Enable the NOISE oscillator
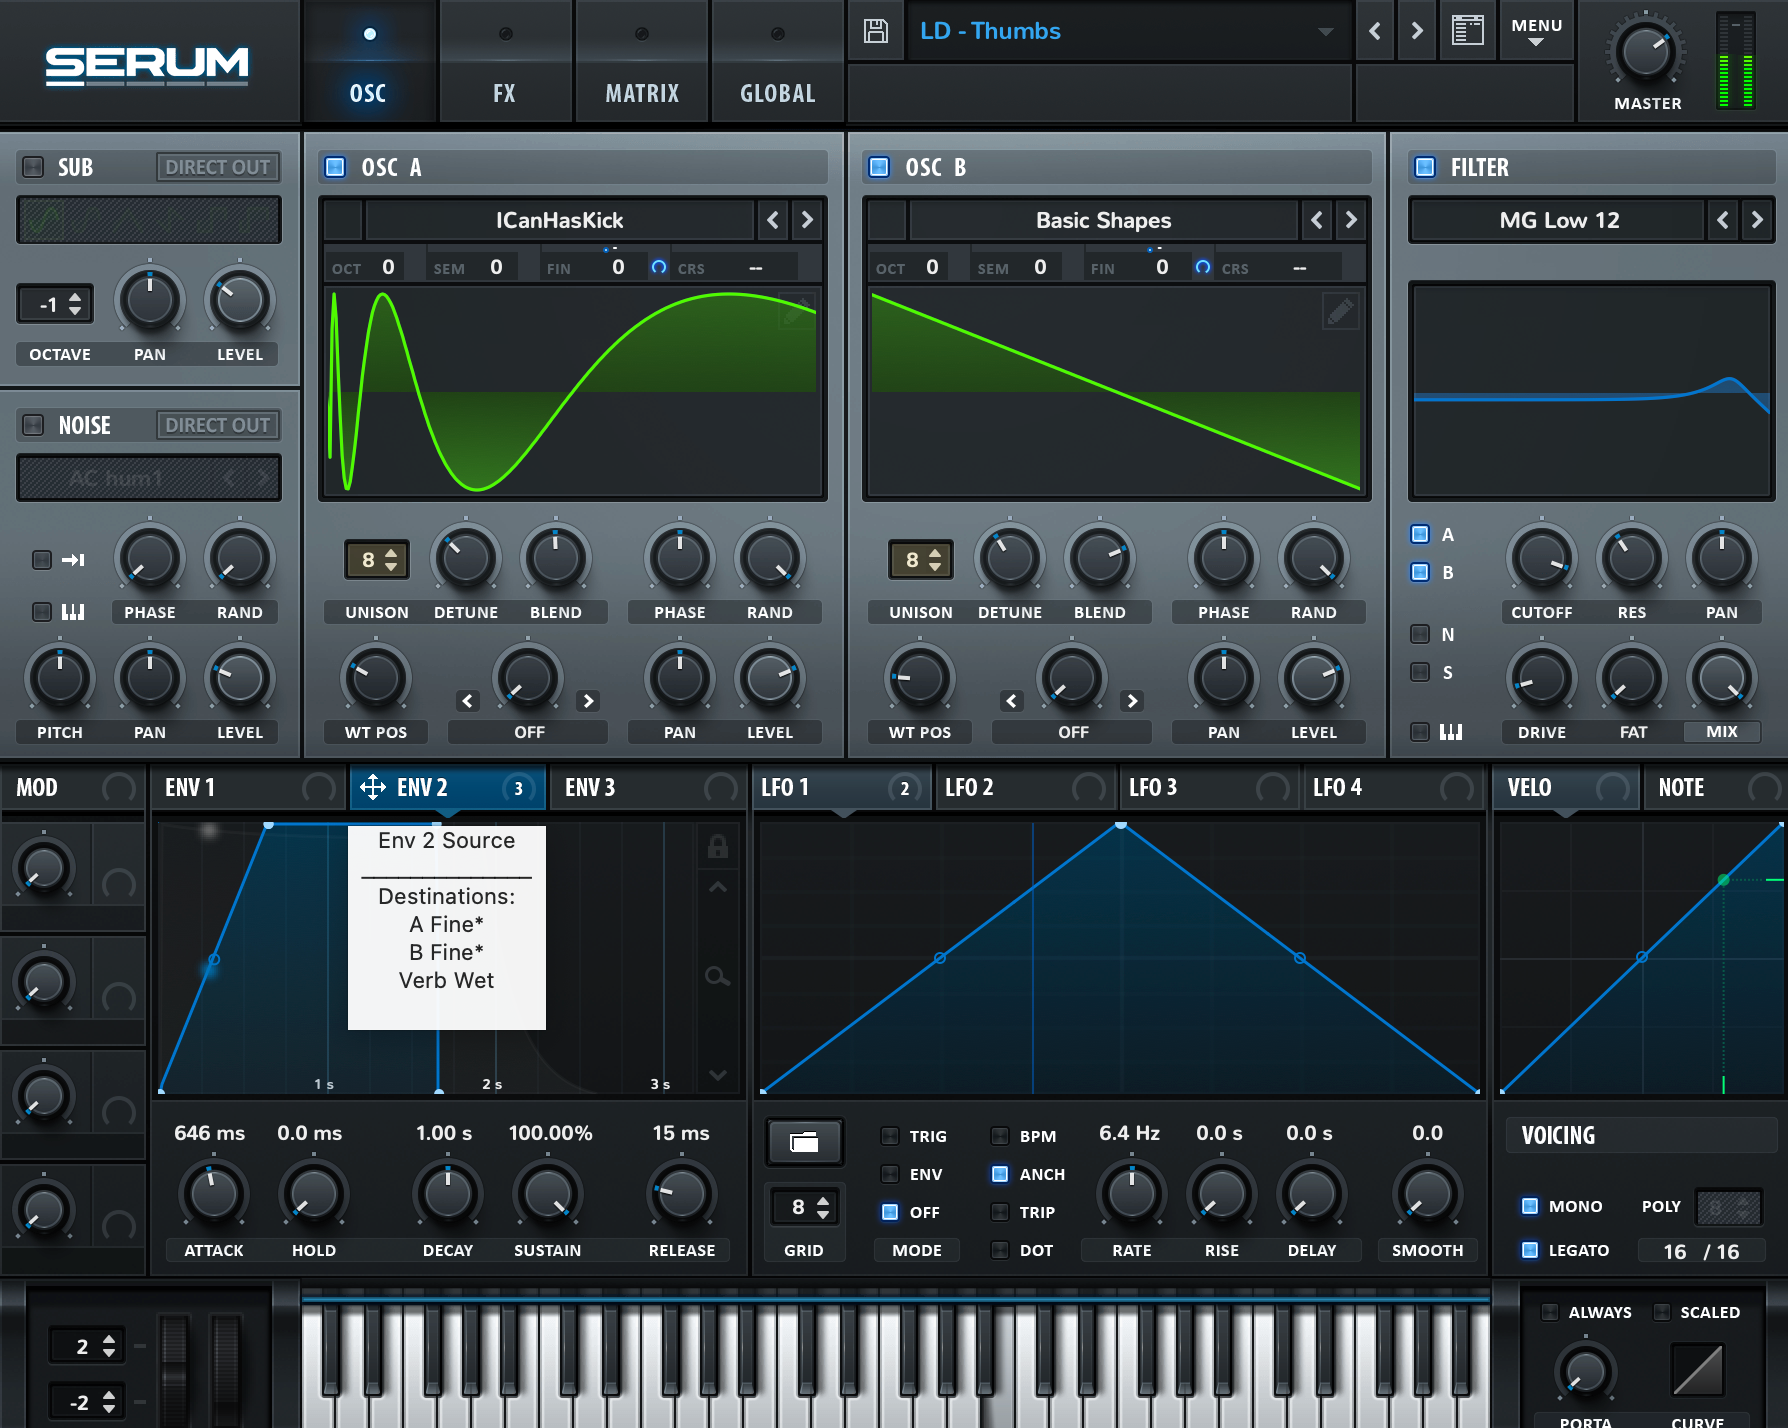 [33, 425]
